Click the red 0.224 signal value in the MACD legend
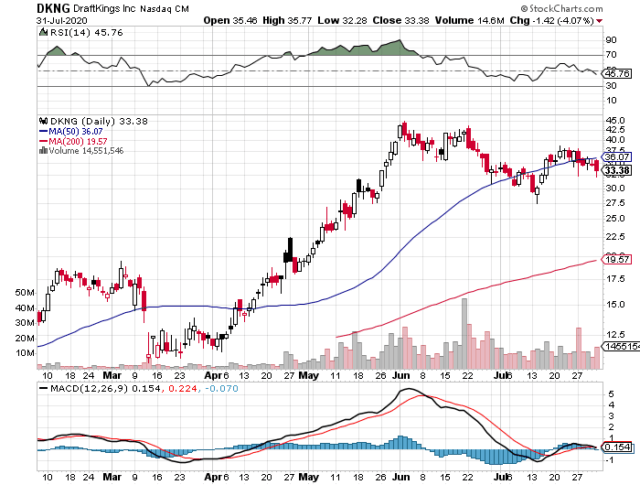Image resolution: width=640 pixels, height=485 pixels. coord(182,388)
